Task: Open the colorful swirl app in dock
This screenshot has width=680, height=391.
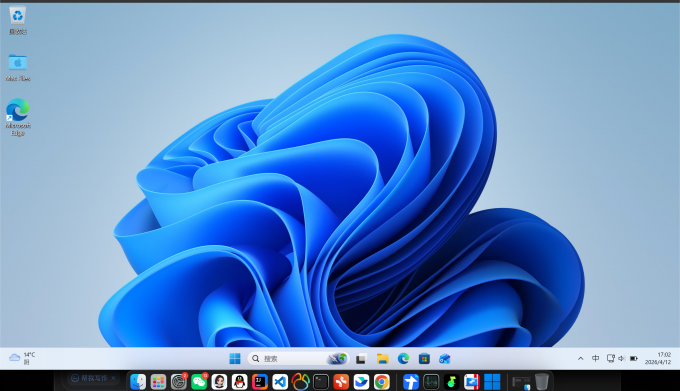Action: pyautogui.click(x=301, y=382)
